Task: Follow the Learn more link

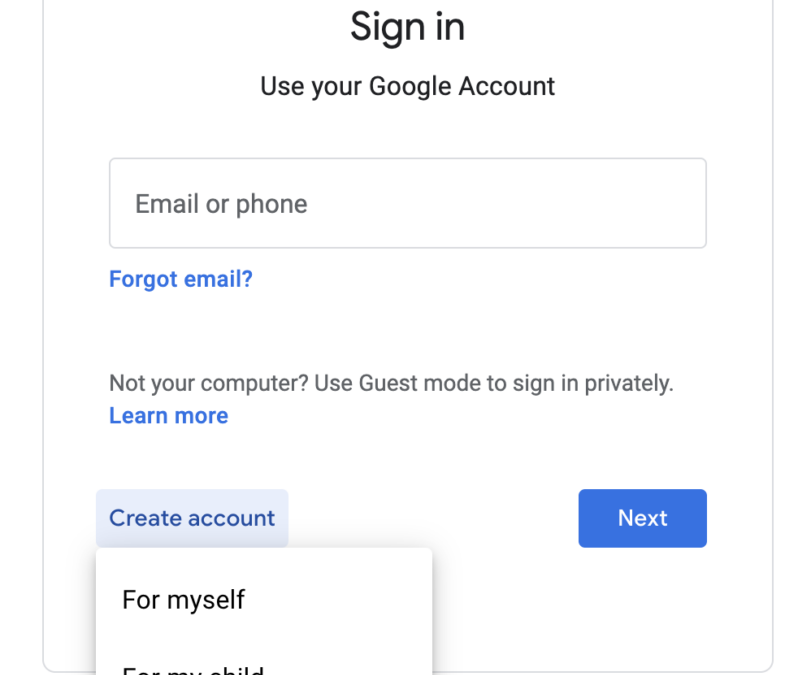Action: coord(168,416)
